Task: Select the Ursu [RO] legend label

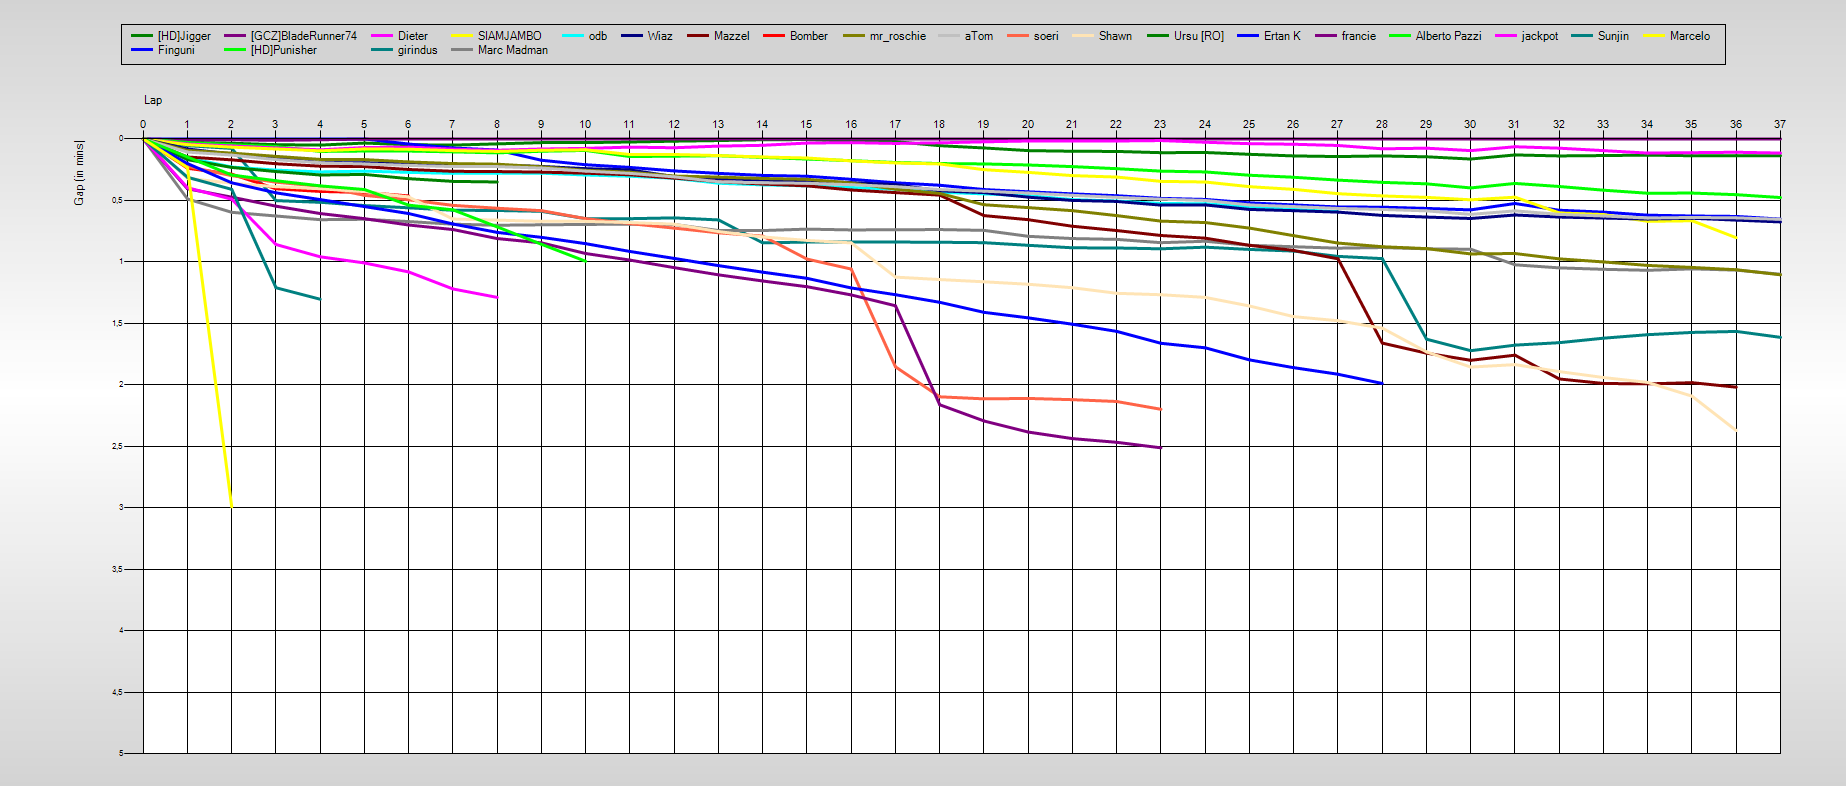Action: pyautogui.click(x=1198, y=36)
